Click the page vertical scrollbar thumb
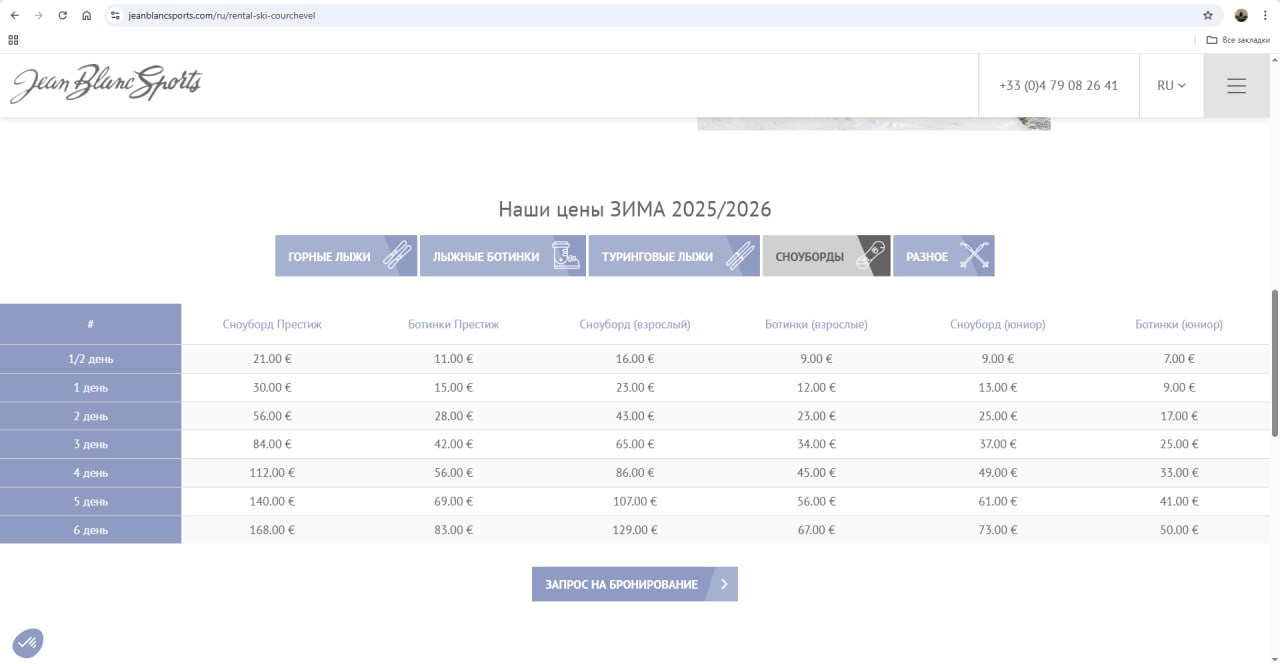 click(x=1274, y=363)
